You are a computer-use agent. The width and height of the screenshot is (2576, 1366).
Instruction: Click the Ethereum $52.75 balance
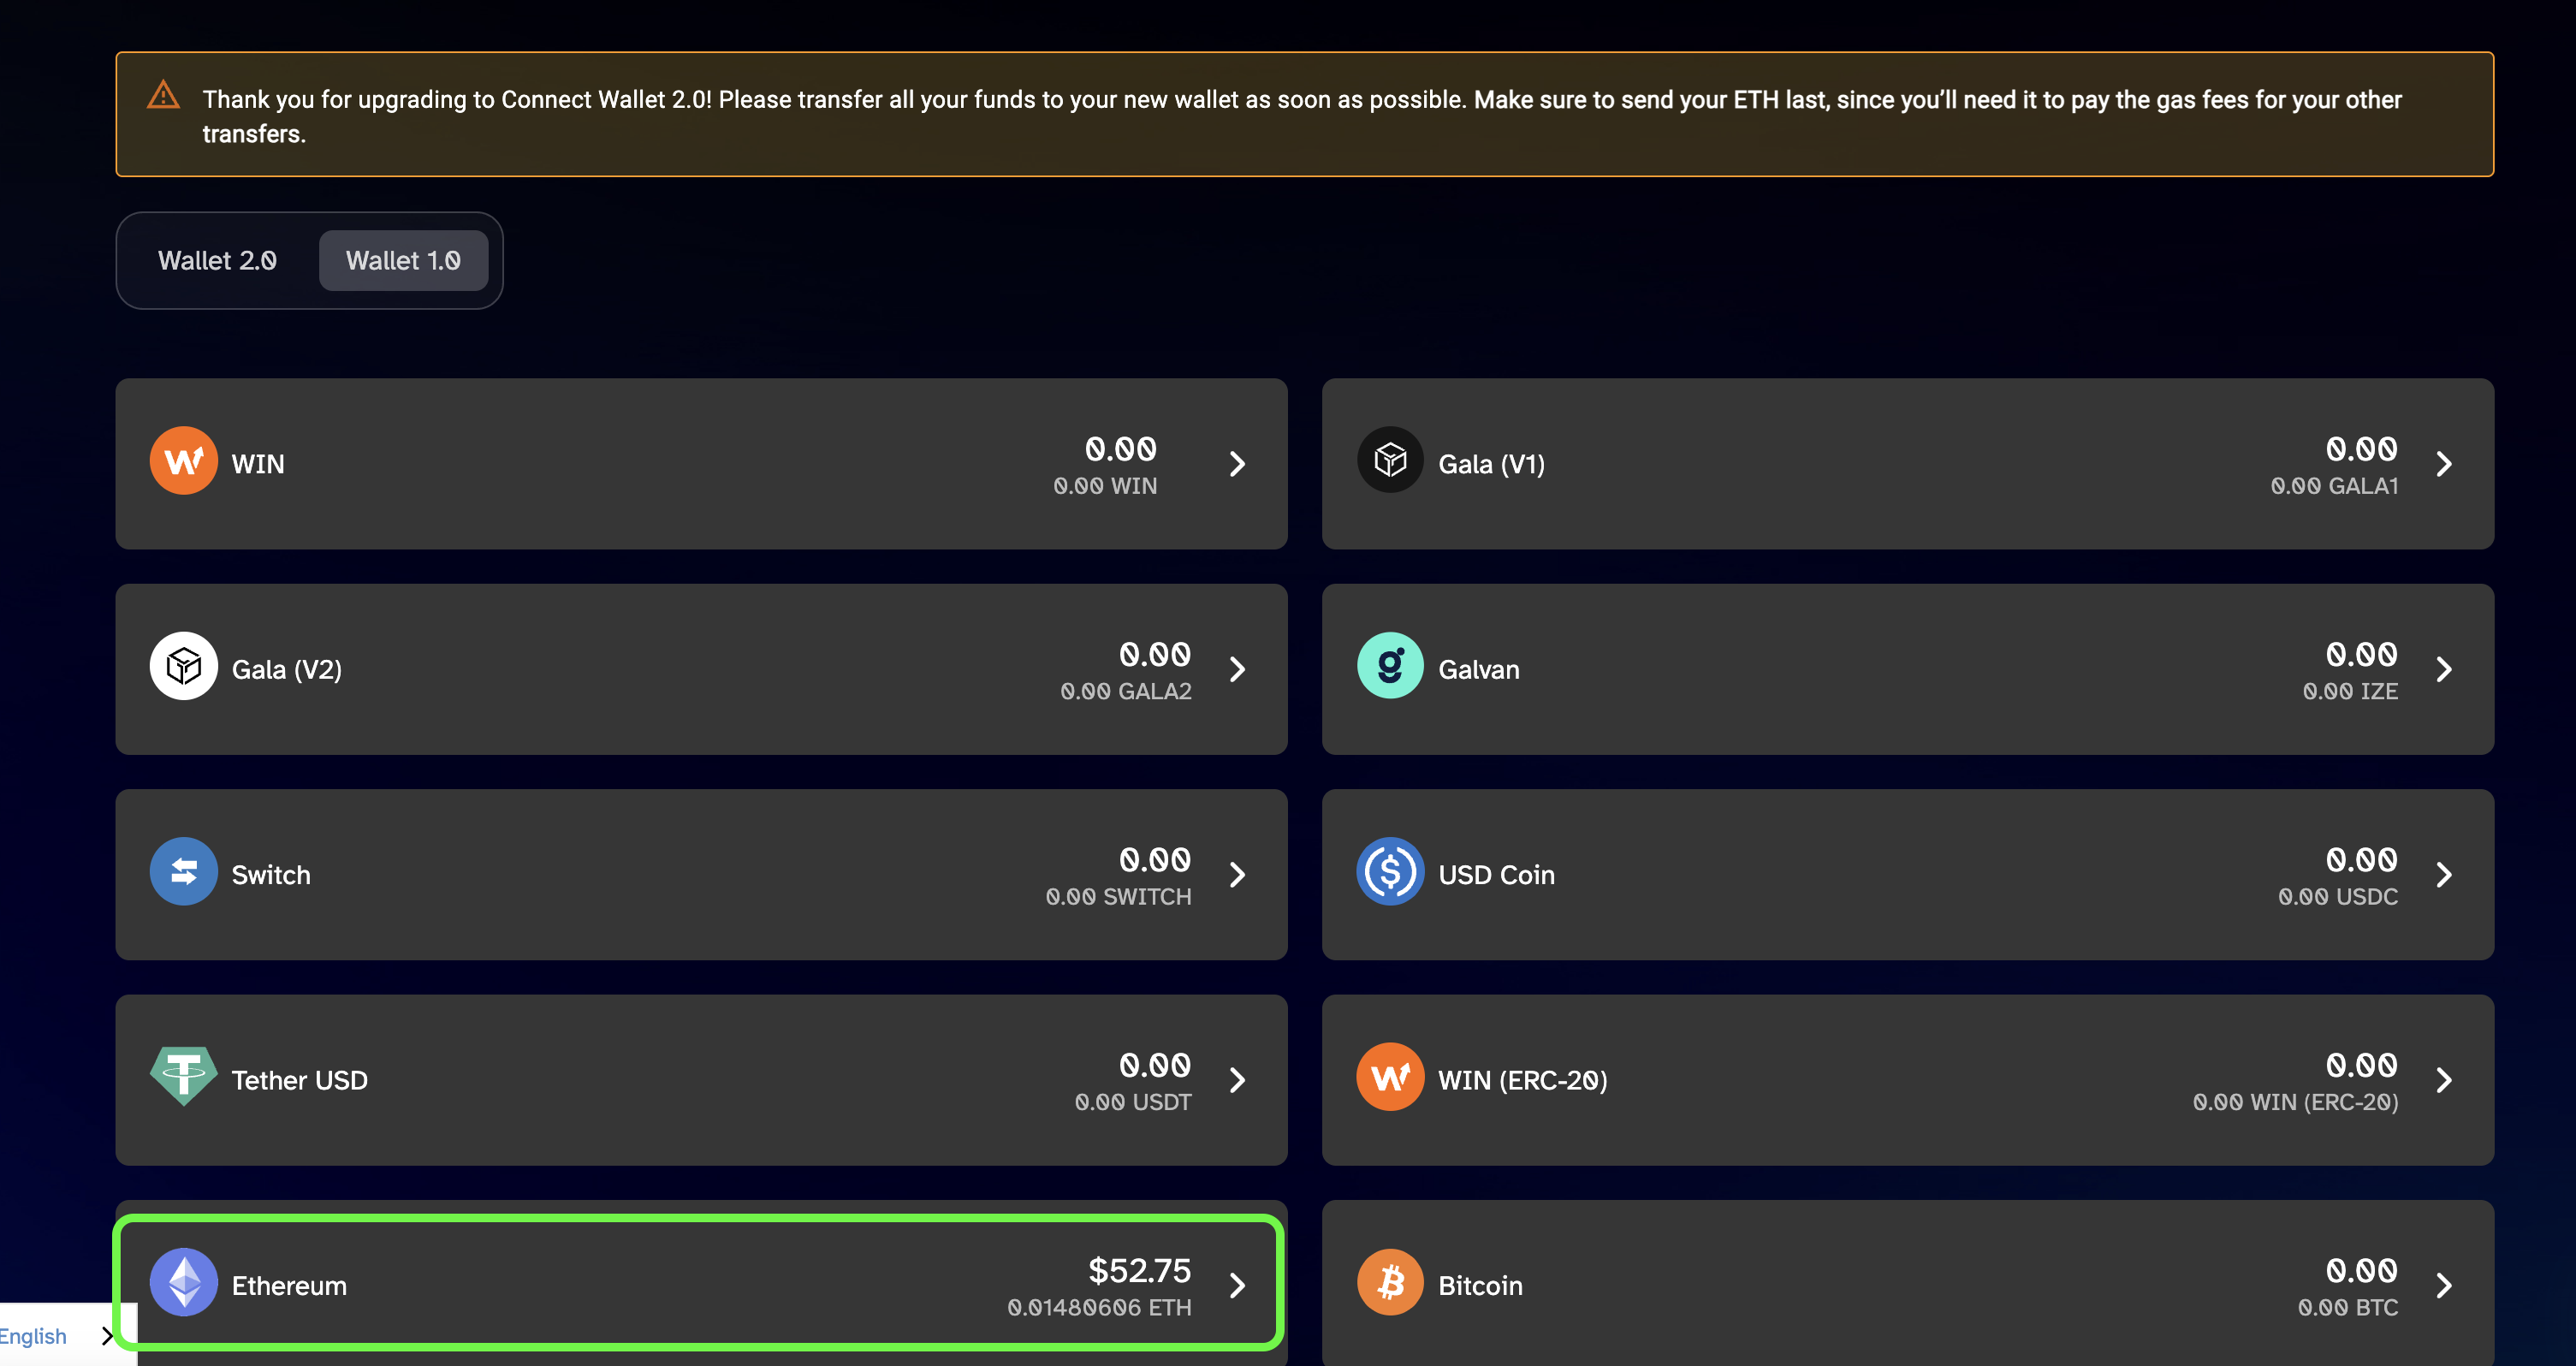pos(1139,1271)
